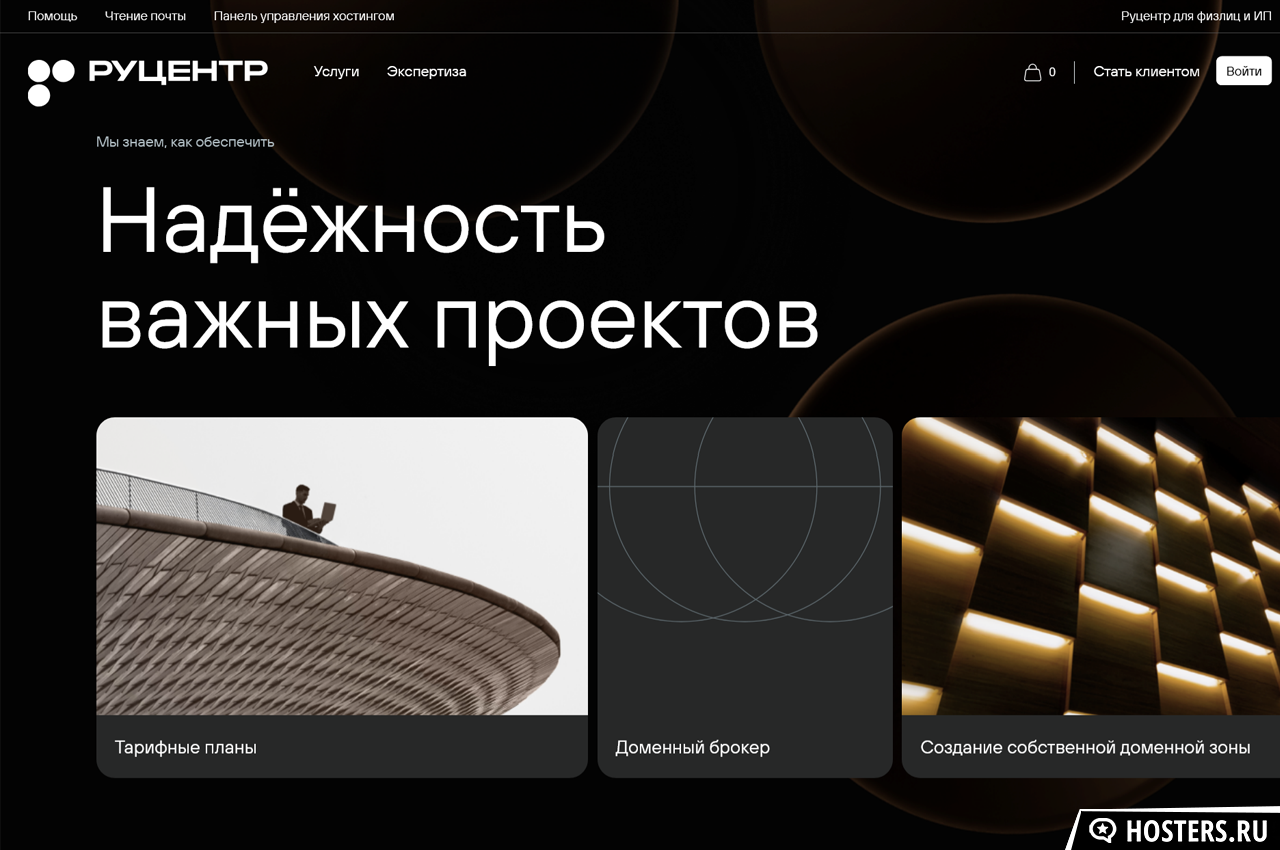1280x850 pixels.
Task: Click the illuminated golden facade photo
Action: tap(1090, 566)
